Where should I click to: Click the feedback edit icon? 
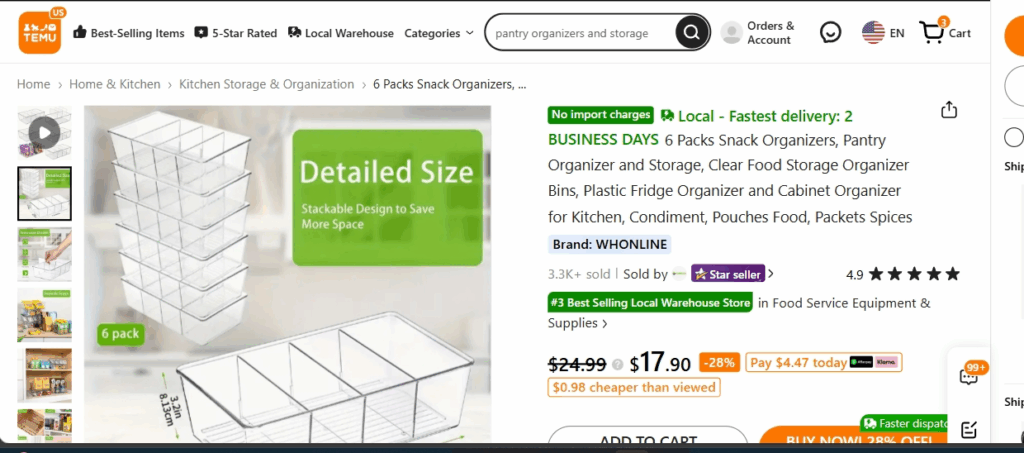click(x=969, y=430)
